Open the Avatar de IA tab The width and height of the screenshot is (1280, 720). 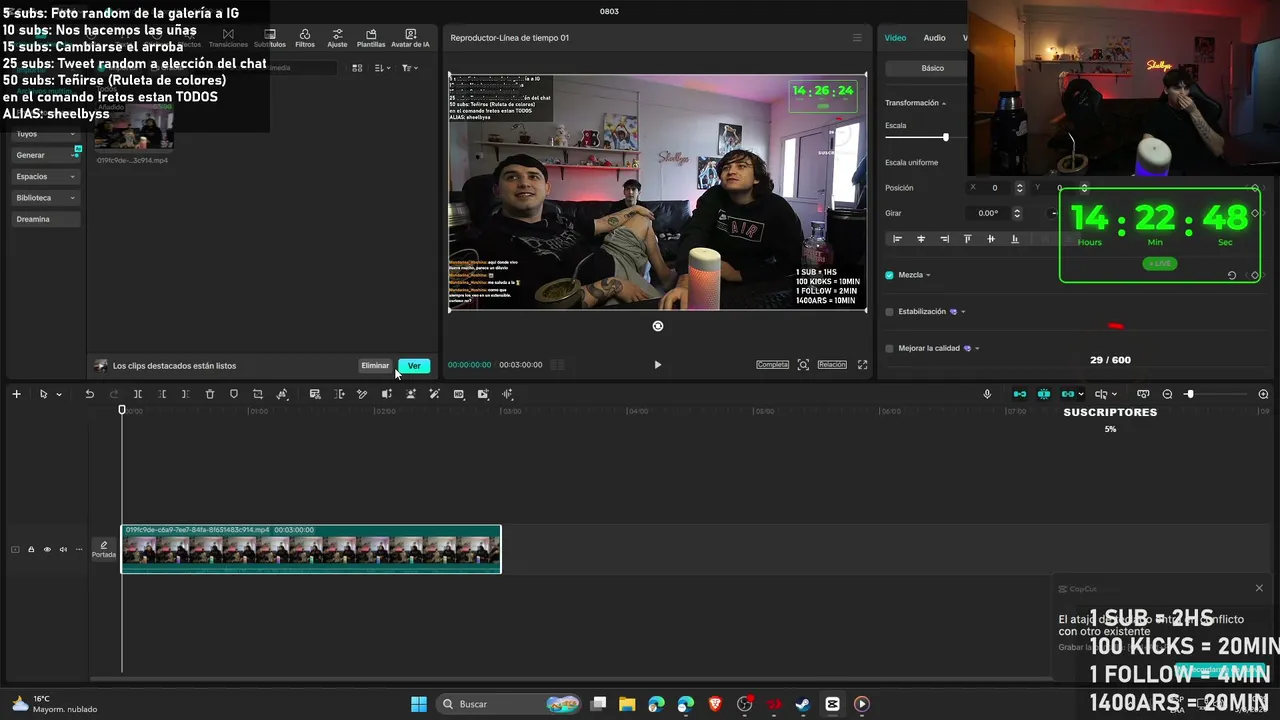click(x=410, y=38)
